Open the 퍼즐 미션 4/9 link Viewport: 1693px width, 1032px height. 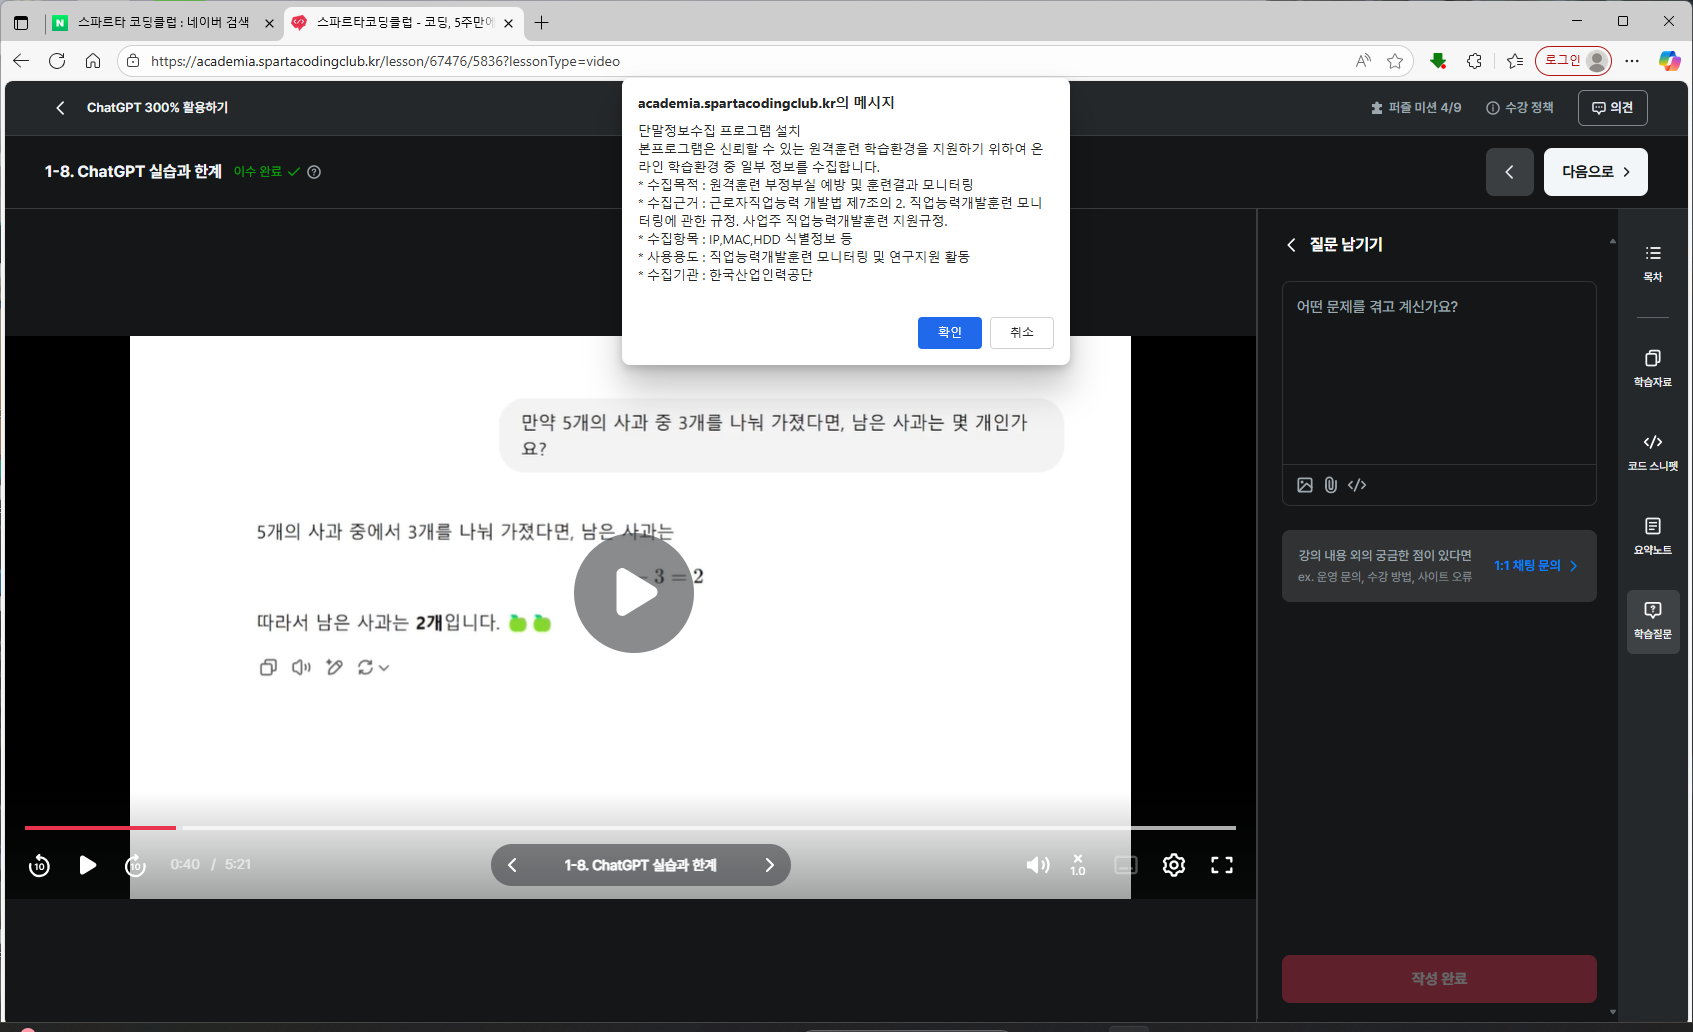click(1415, 108)
